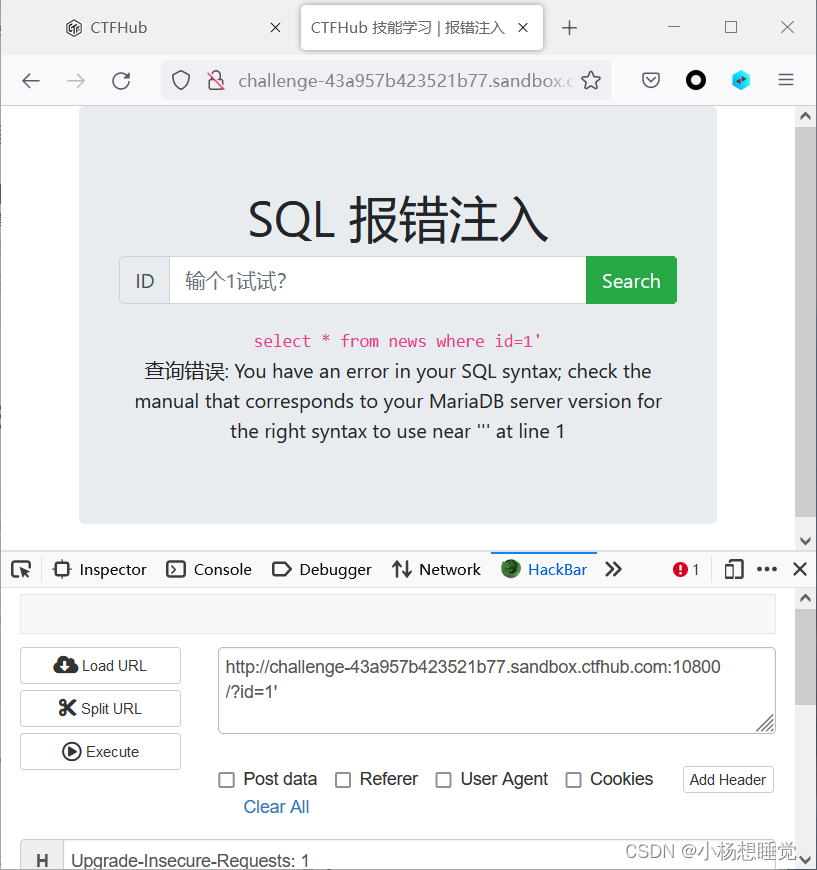
Task: Click the Execute button
Action: 100,752
